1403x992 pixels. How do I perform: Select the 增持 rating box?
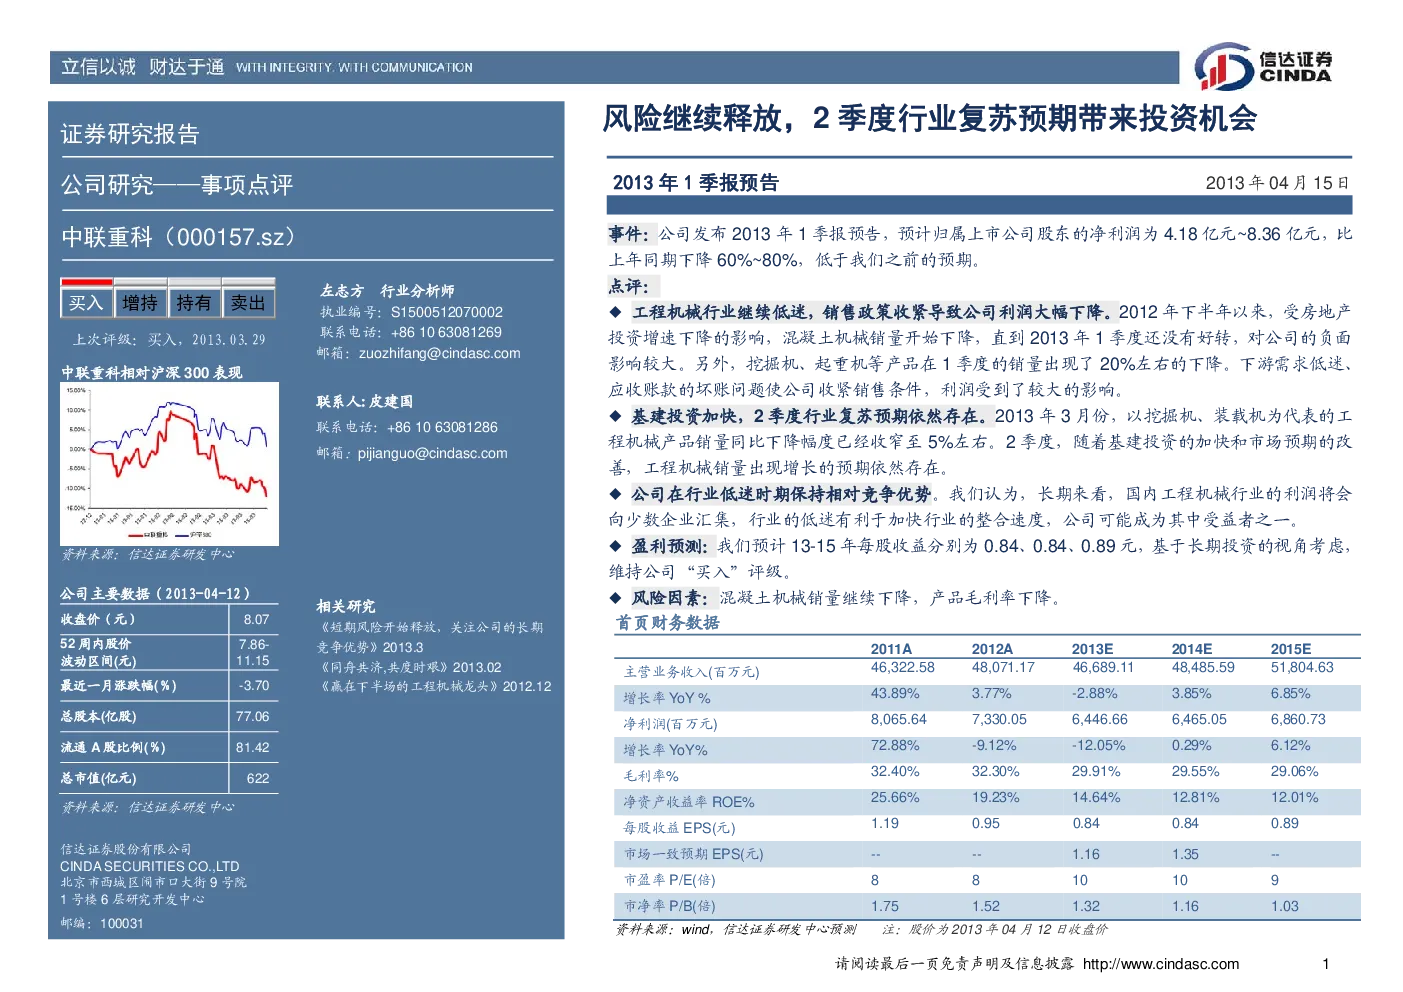pos(140,302)
